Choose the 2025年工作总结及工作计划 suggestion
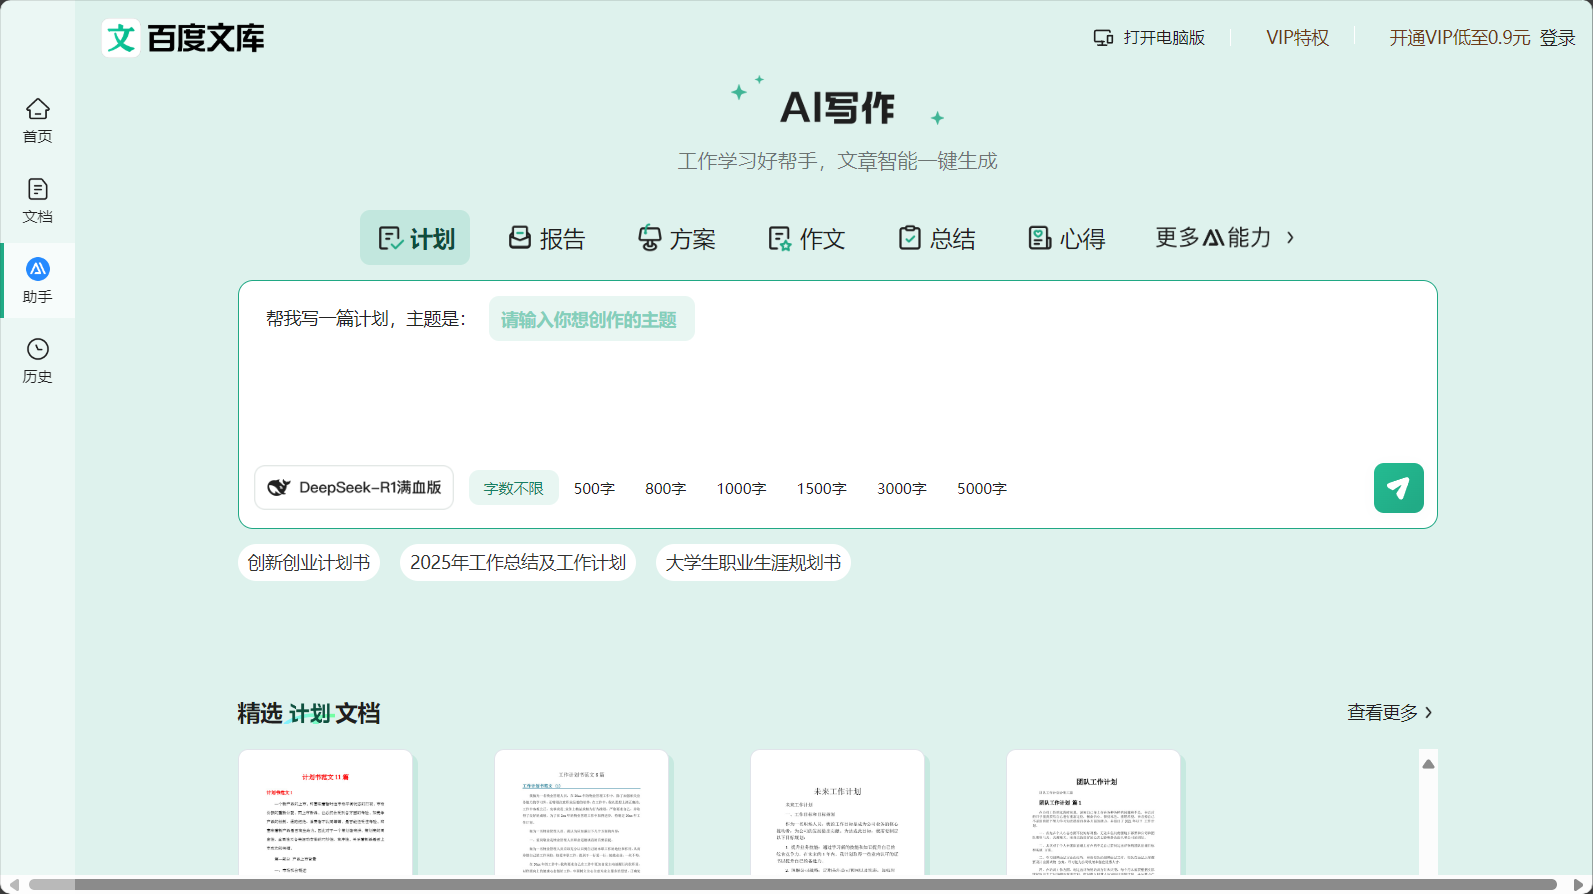The width and height of the screenshot is (1593, 894). click(518, 563)
